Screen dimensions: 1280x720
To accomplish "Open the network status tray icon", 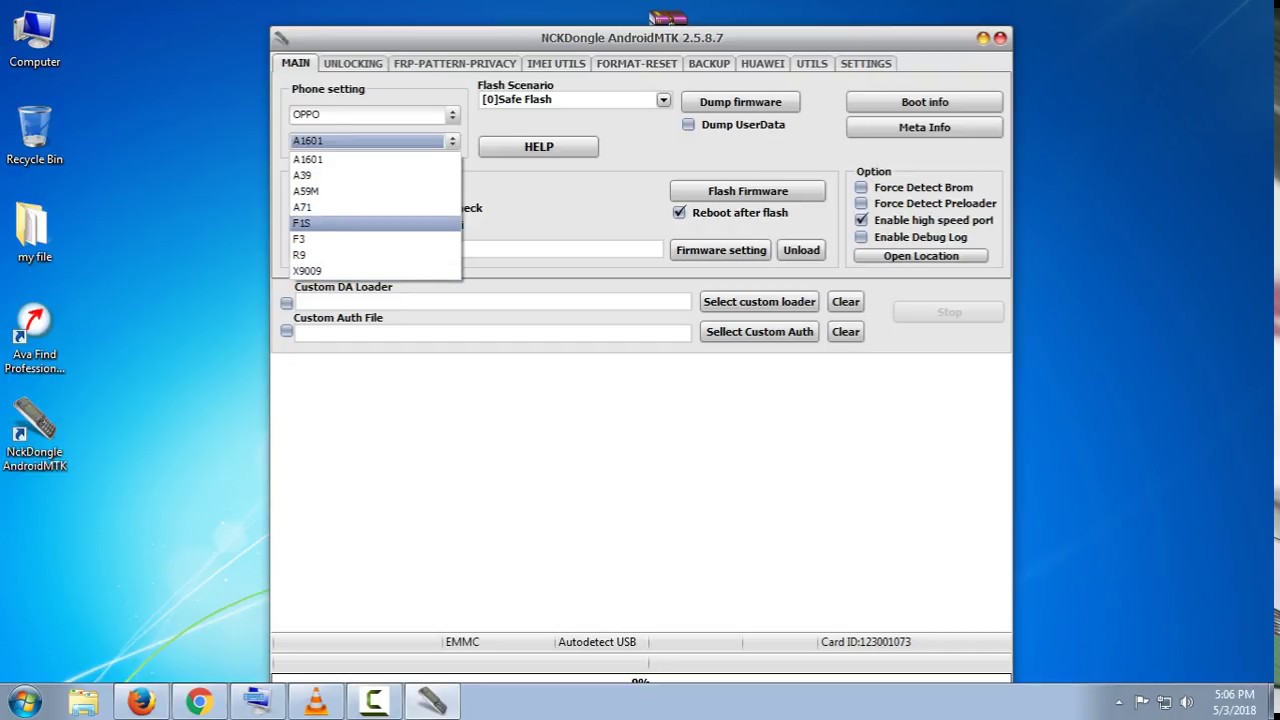I will coord(1164,702).
